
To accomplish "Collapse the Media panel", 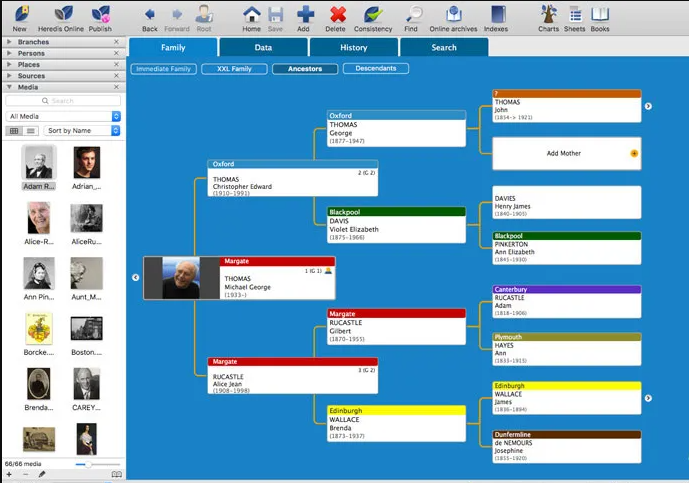I will pyautogui.click(x=9, y=87).
